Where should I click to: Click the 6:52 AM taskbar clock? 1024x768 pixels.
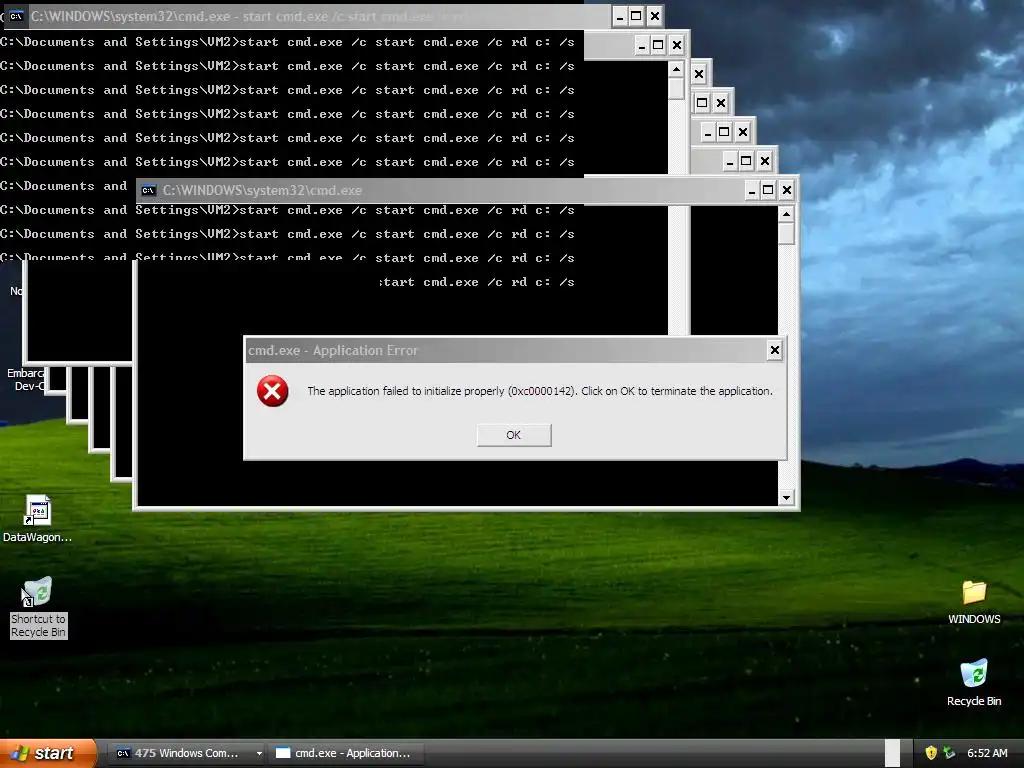[987, 753]
